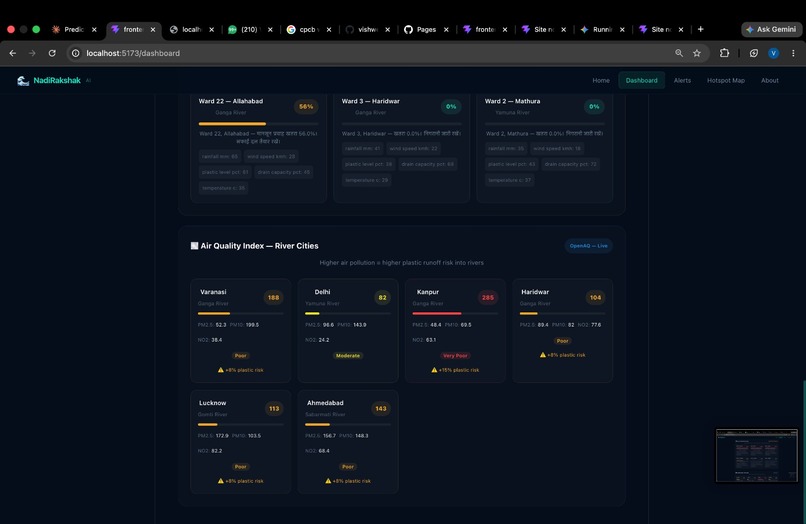Screen dimensions: 806x524
Task: Click the Ward 22 — Allahabad title
Action: (231, 101)
